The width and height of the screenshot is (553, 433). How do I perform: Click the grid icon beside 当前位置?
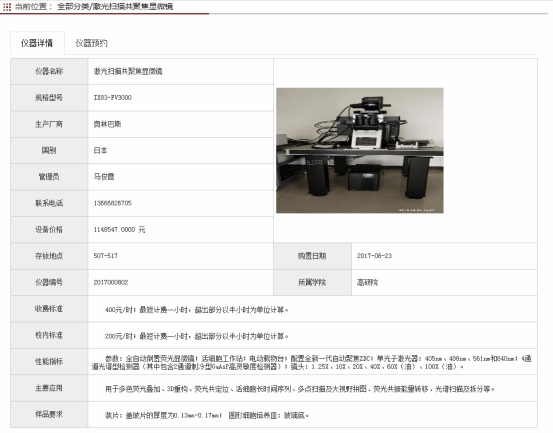7,7
